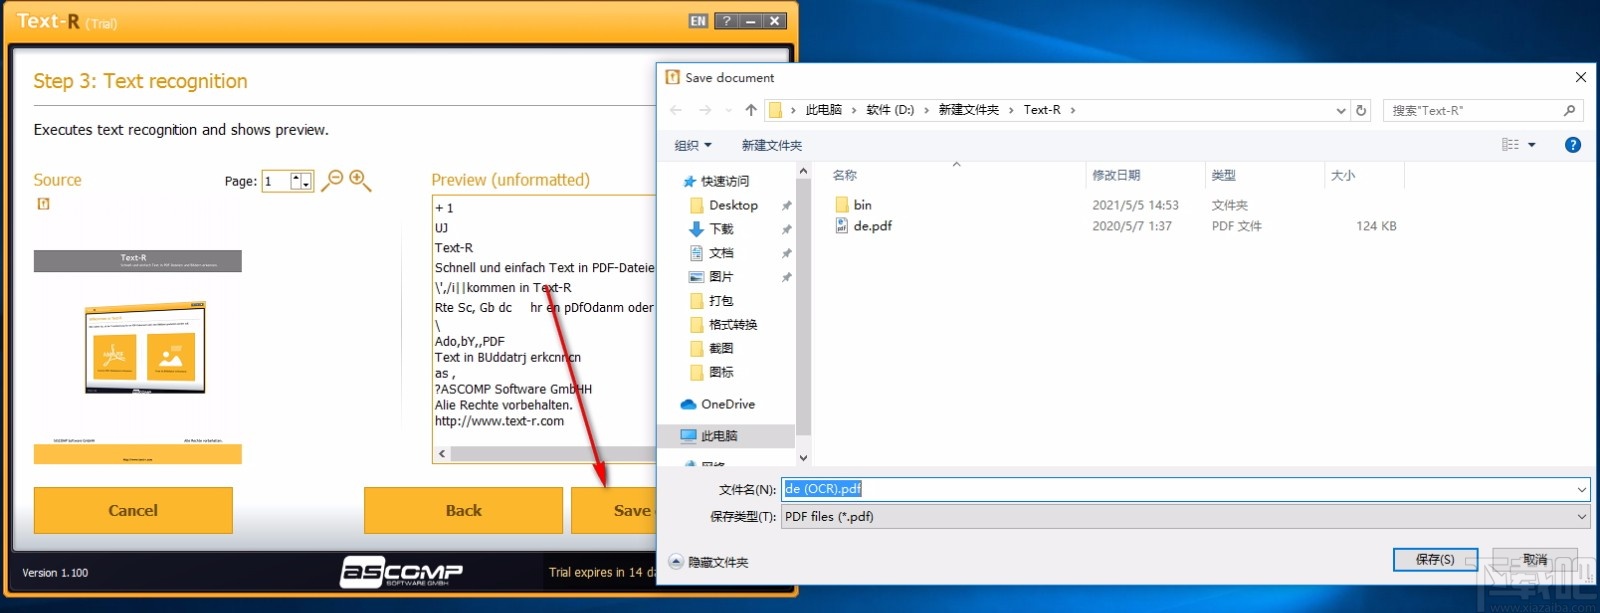Click the ASCOMP logo in Text-R footer
Viewport: 1600px width, 613px height.
click(401, 571)
